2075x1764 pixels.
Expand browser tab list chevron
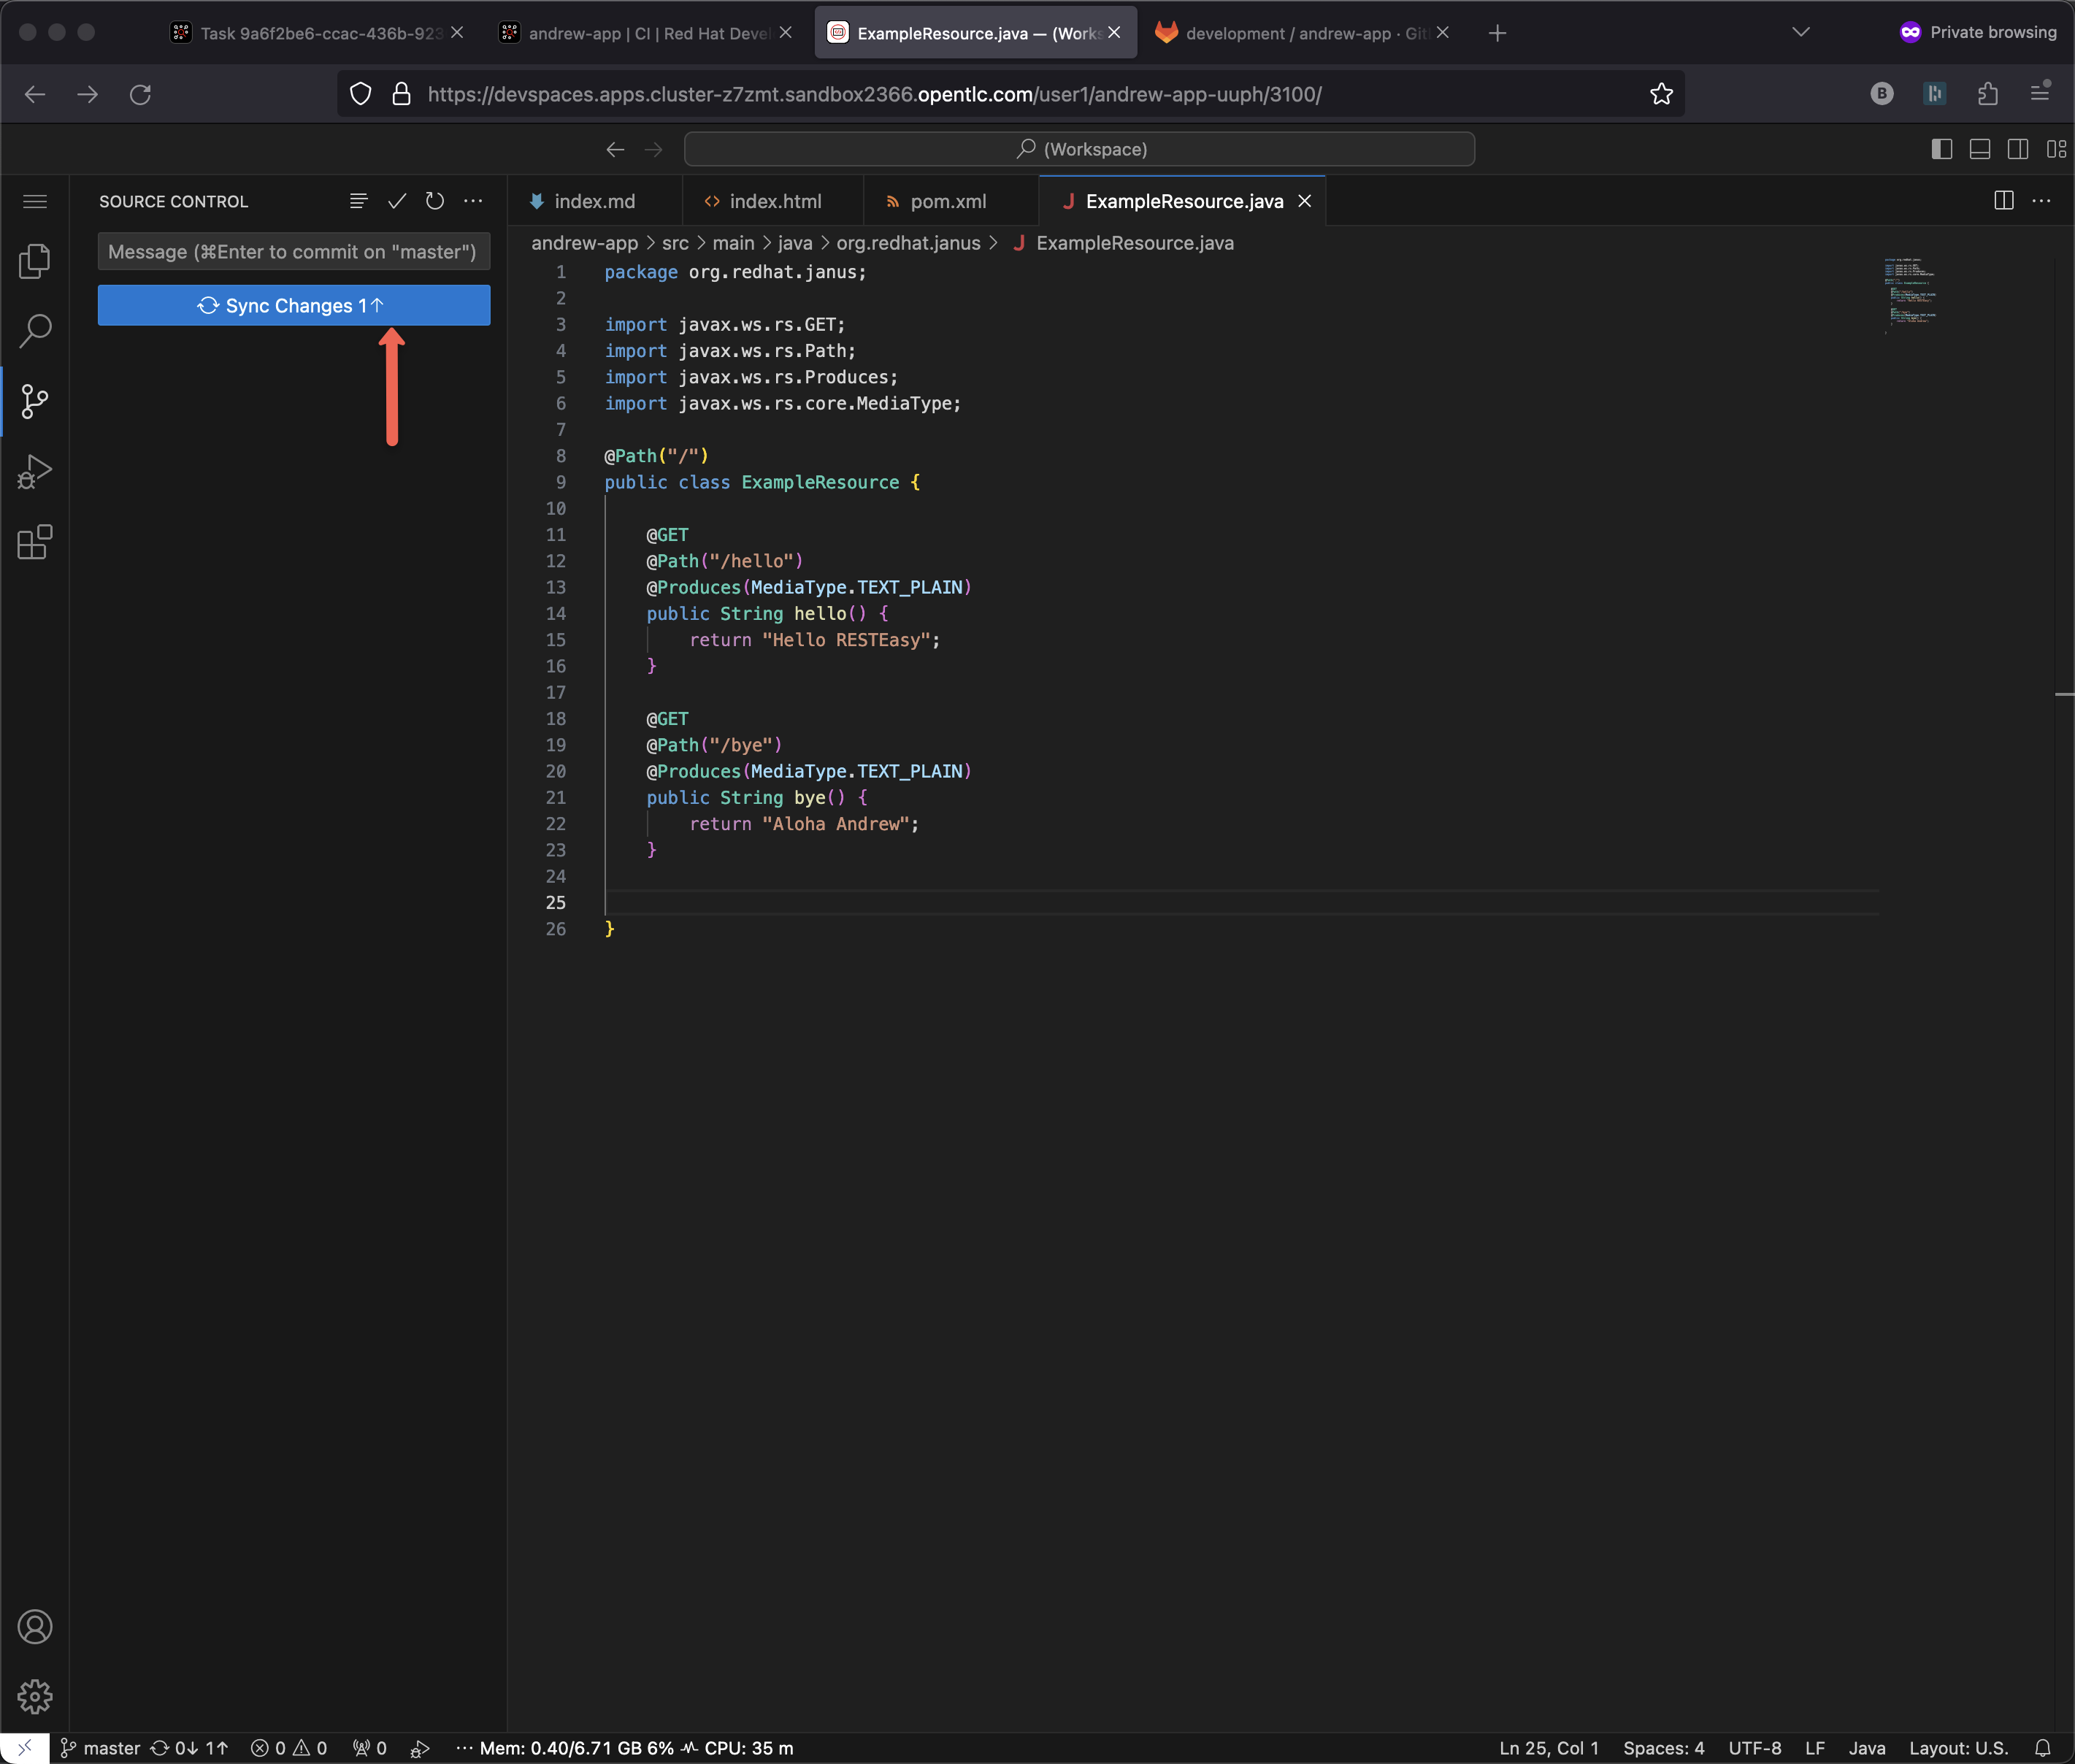1800,32
